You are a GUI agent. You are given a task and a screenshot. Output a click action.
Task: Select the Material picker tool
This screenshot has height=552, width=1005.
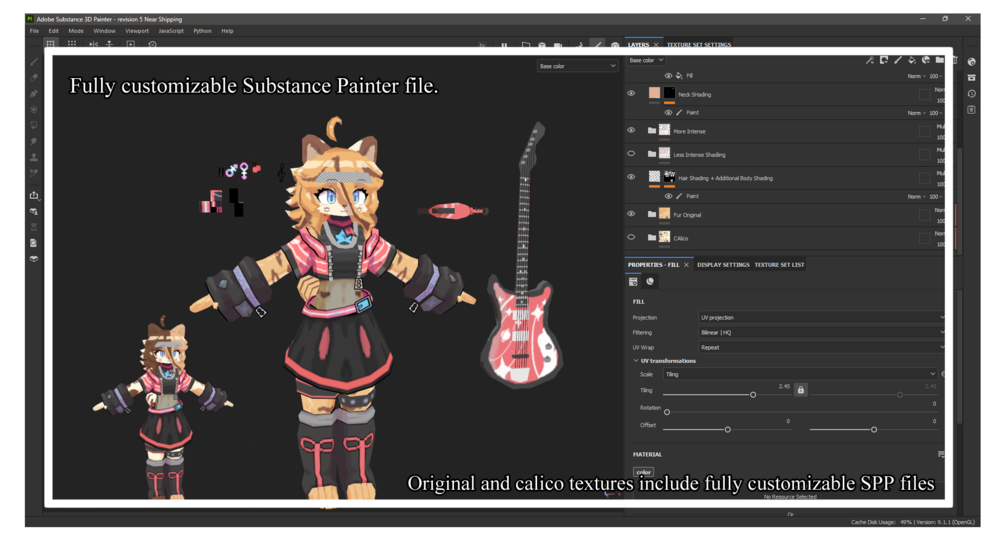pos(34,173)
